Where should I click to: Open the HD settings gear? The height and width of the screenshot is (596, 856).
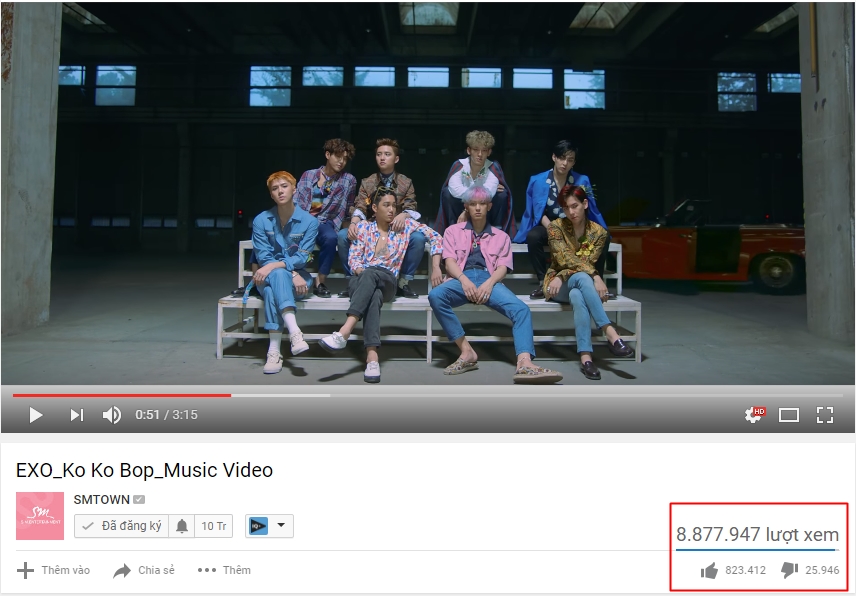(x=754, y=415)
